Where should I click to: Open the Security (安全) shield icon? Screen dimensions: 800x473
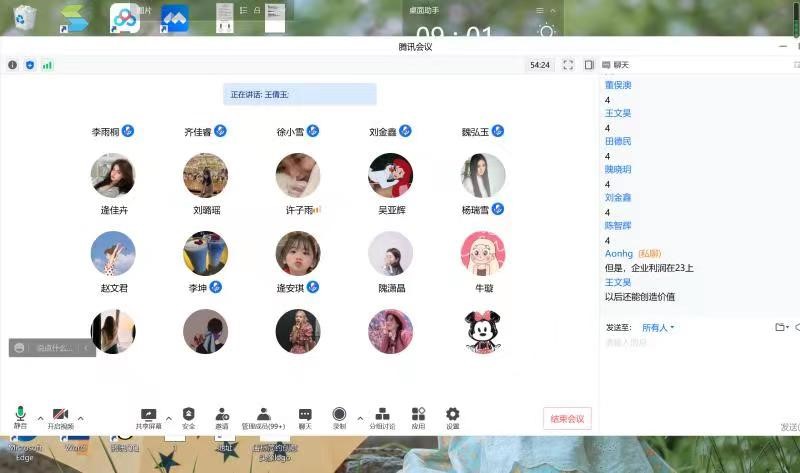tap(188, 415)
